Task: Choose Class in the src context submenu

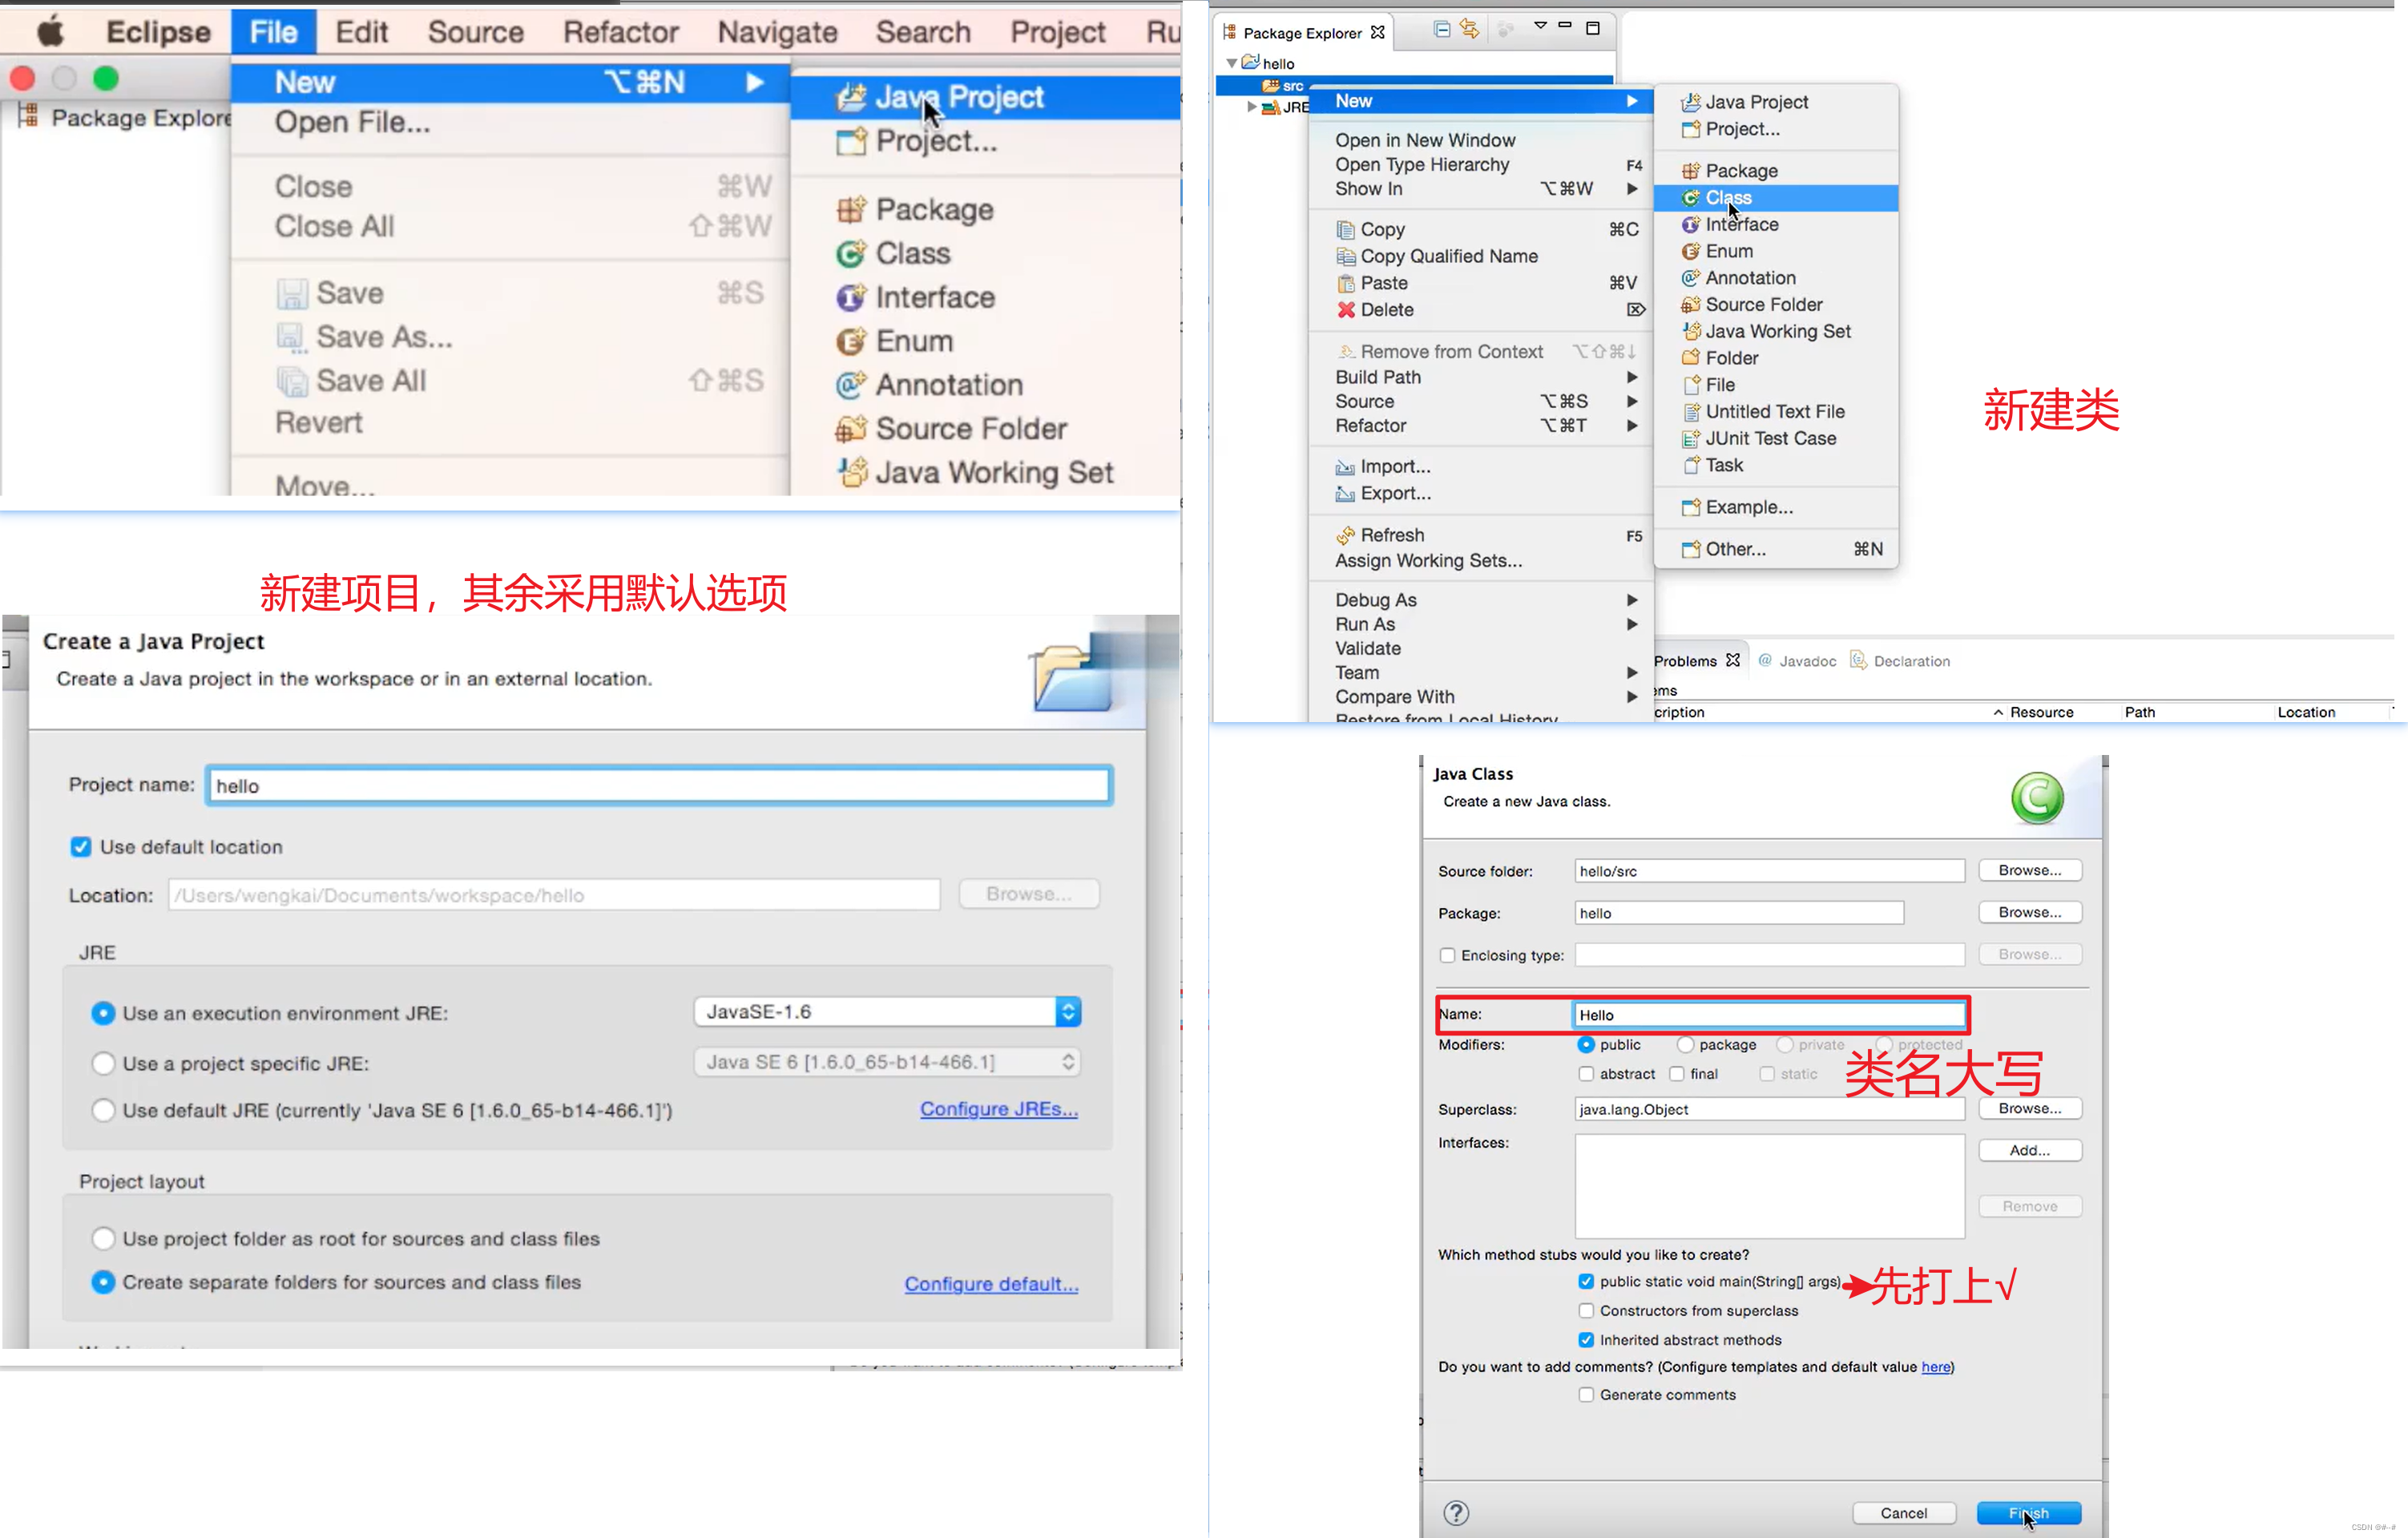Action: (x=1775, y=198)
